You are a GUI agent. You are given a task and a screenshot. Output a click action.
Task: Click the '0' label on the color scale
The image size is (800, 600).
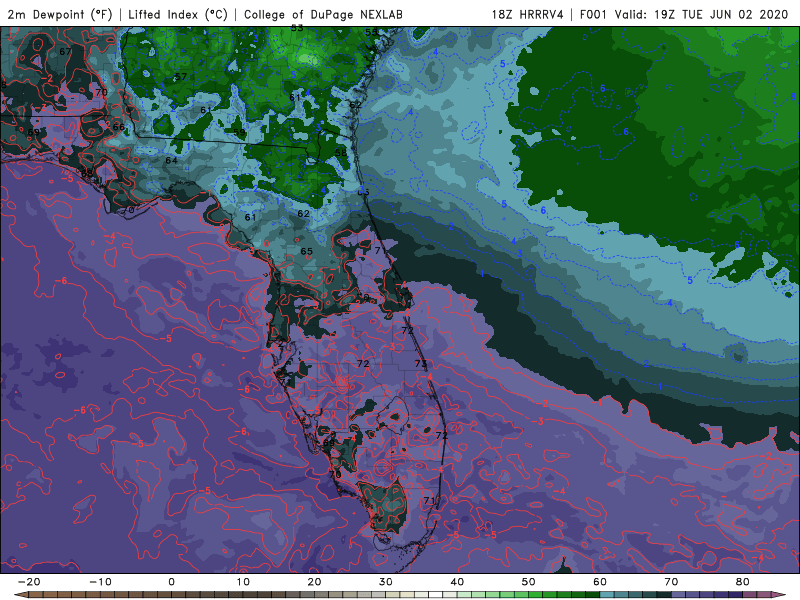(171, 582)
